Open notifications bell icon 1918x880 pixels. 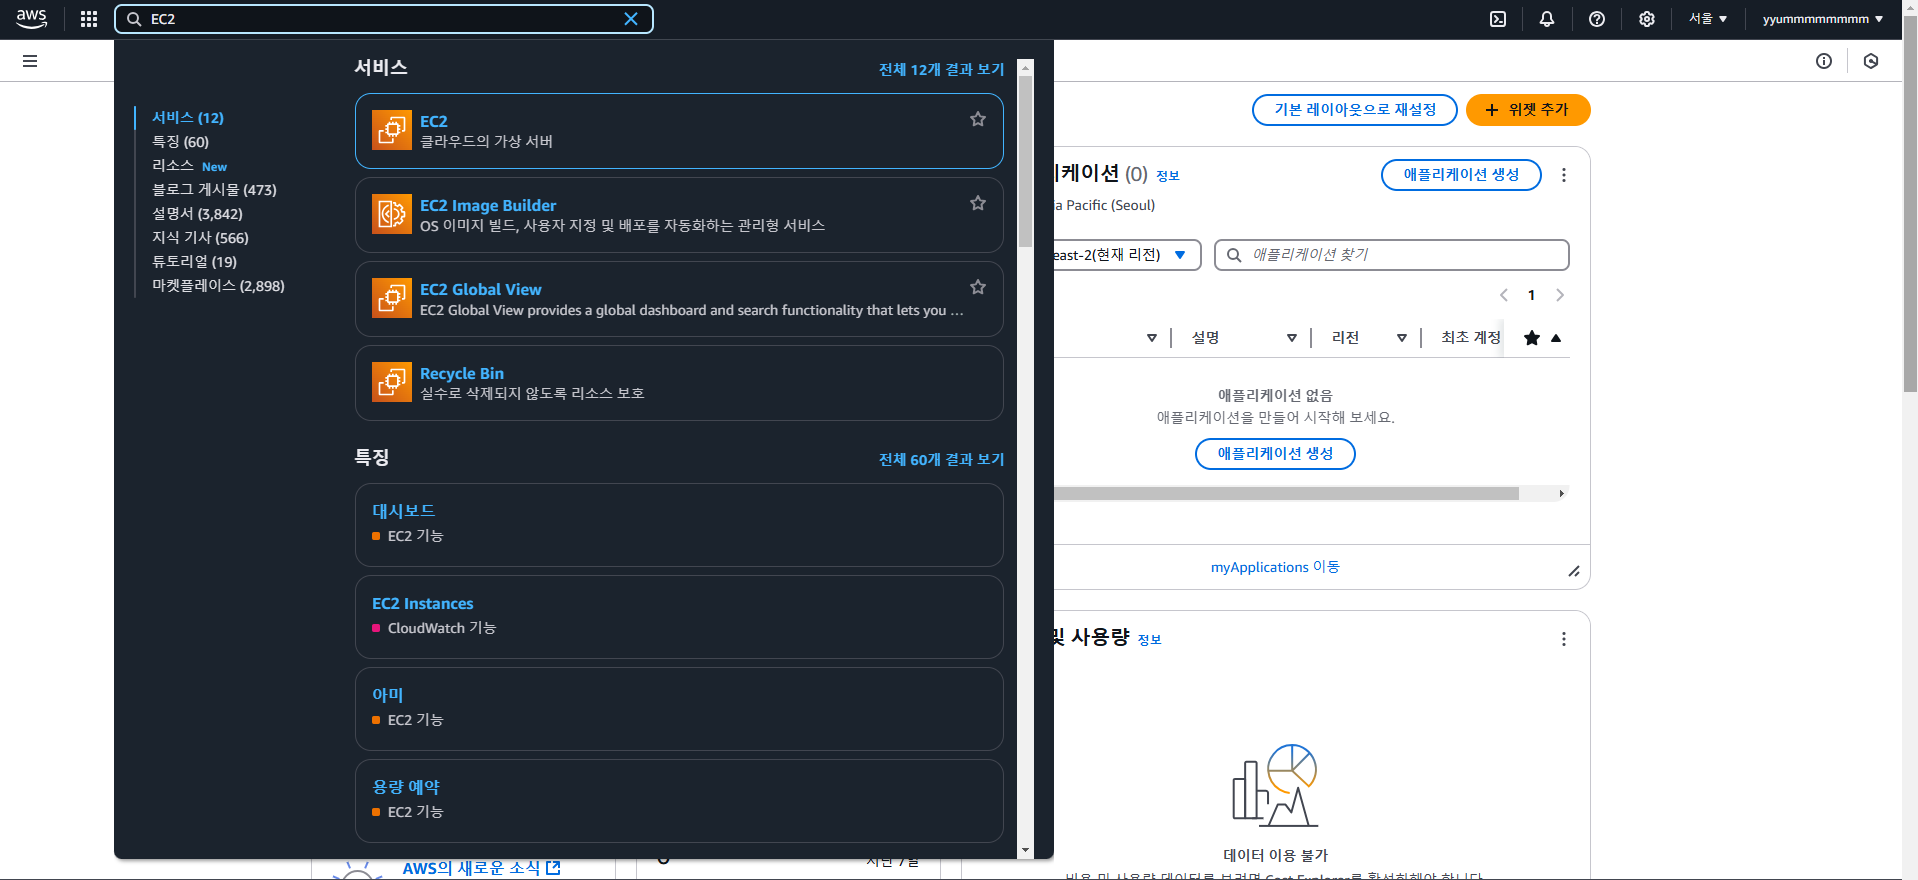pos(1547,19)
